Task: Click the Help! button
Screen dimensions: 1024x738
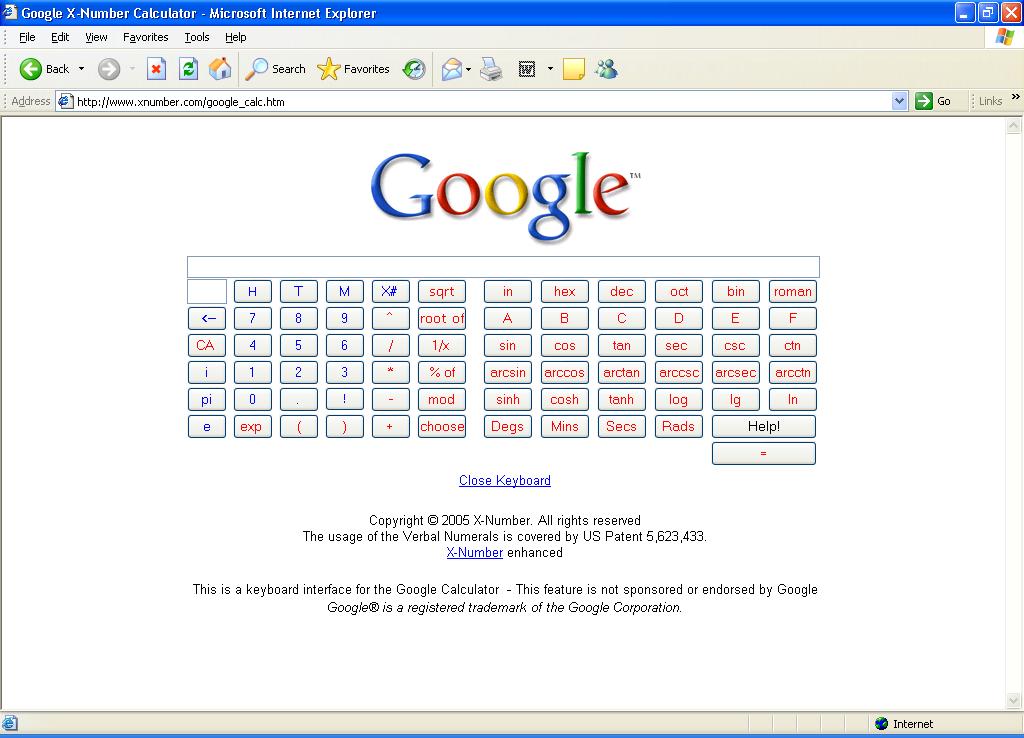Action: (x=763, y=426)
